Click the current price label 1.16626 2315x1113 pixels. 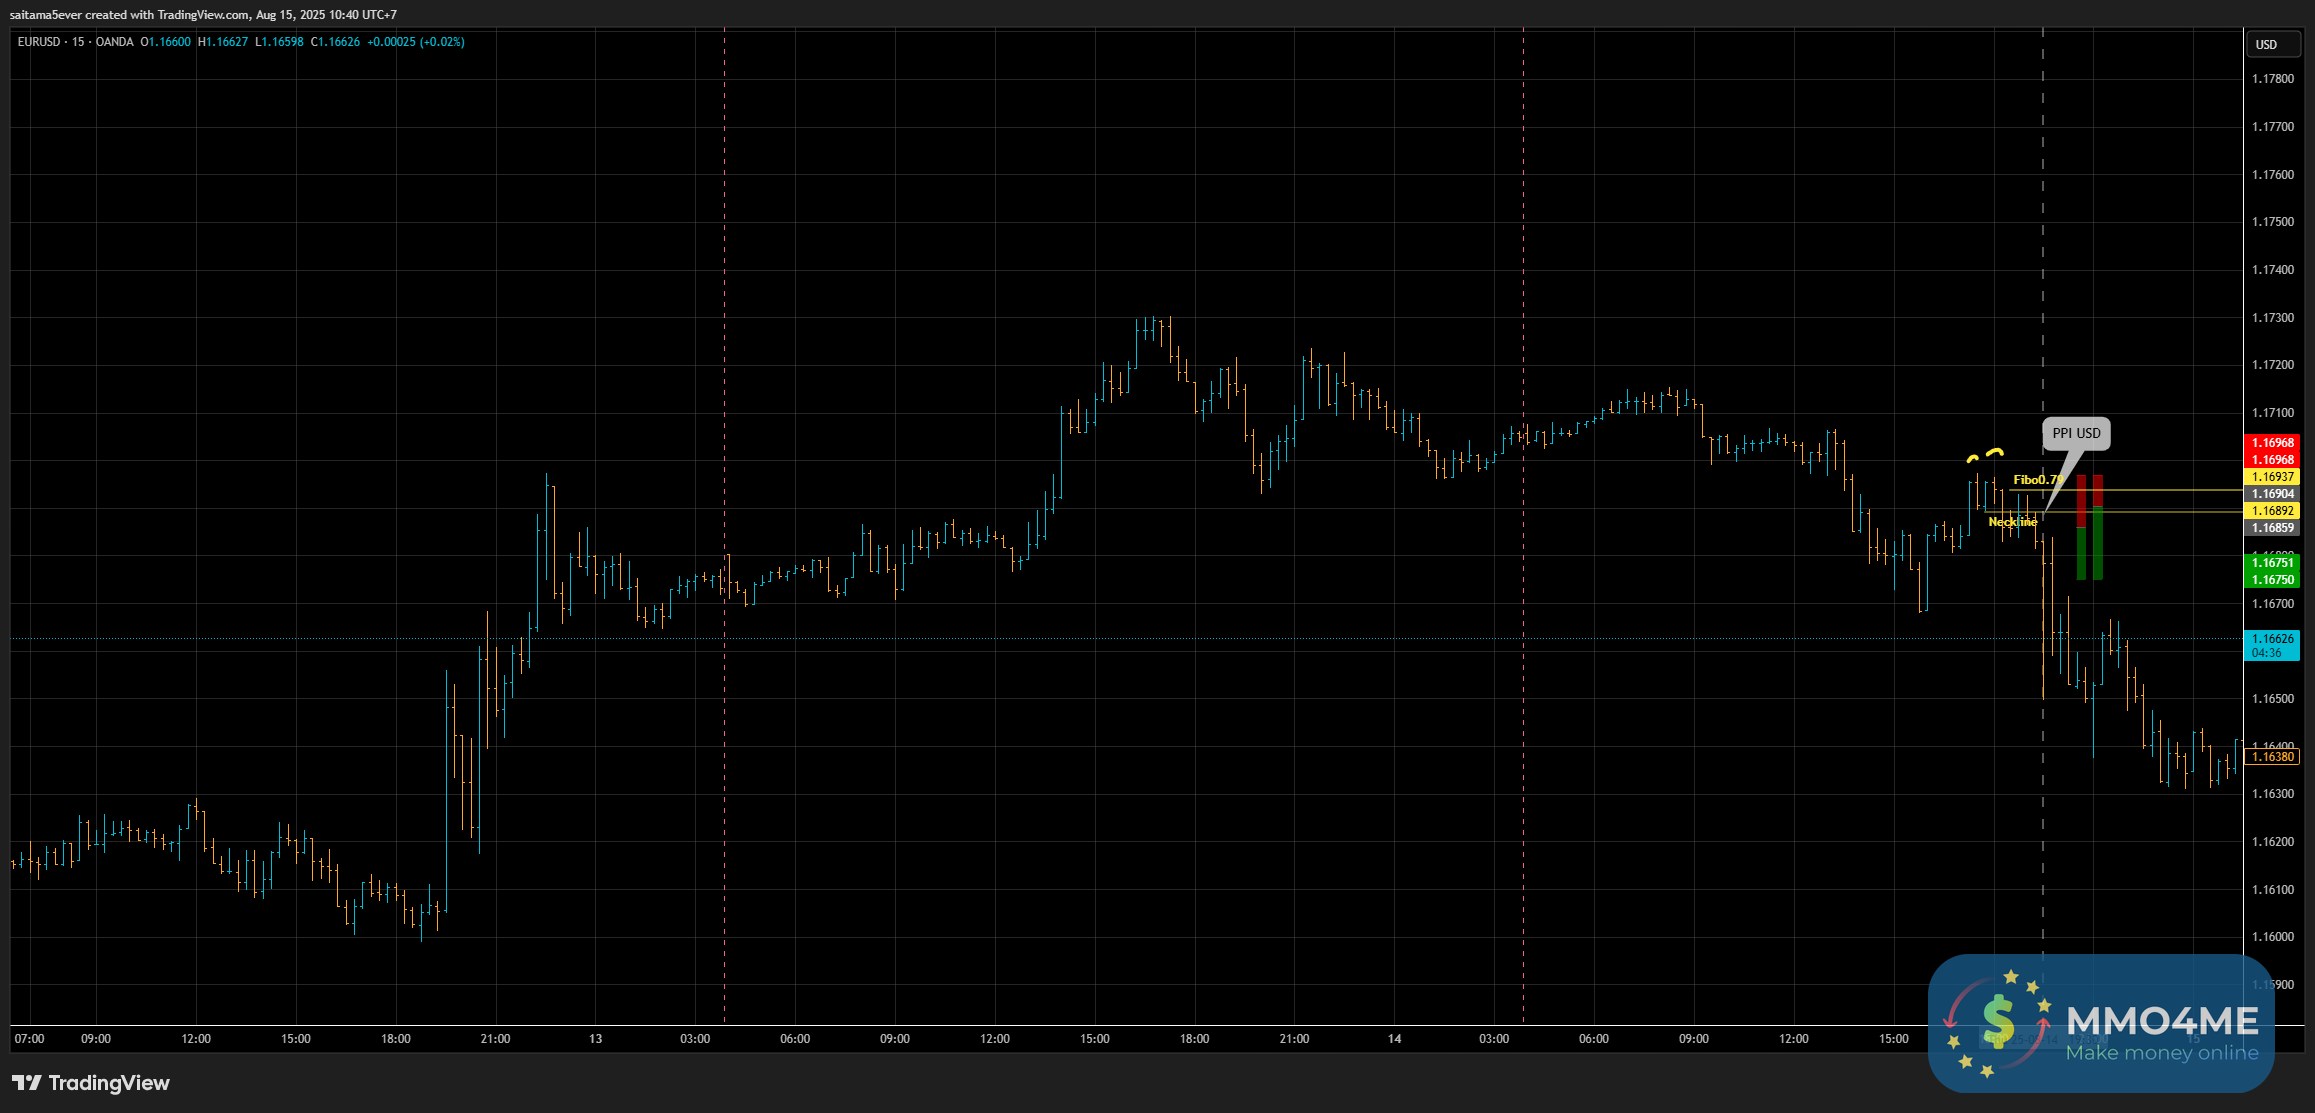pos(2272,639)
